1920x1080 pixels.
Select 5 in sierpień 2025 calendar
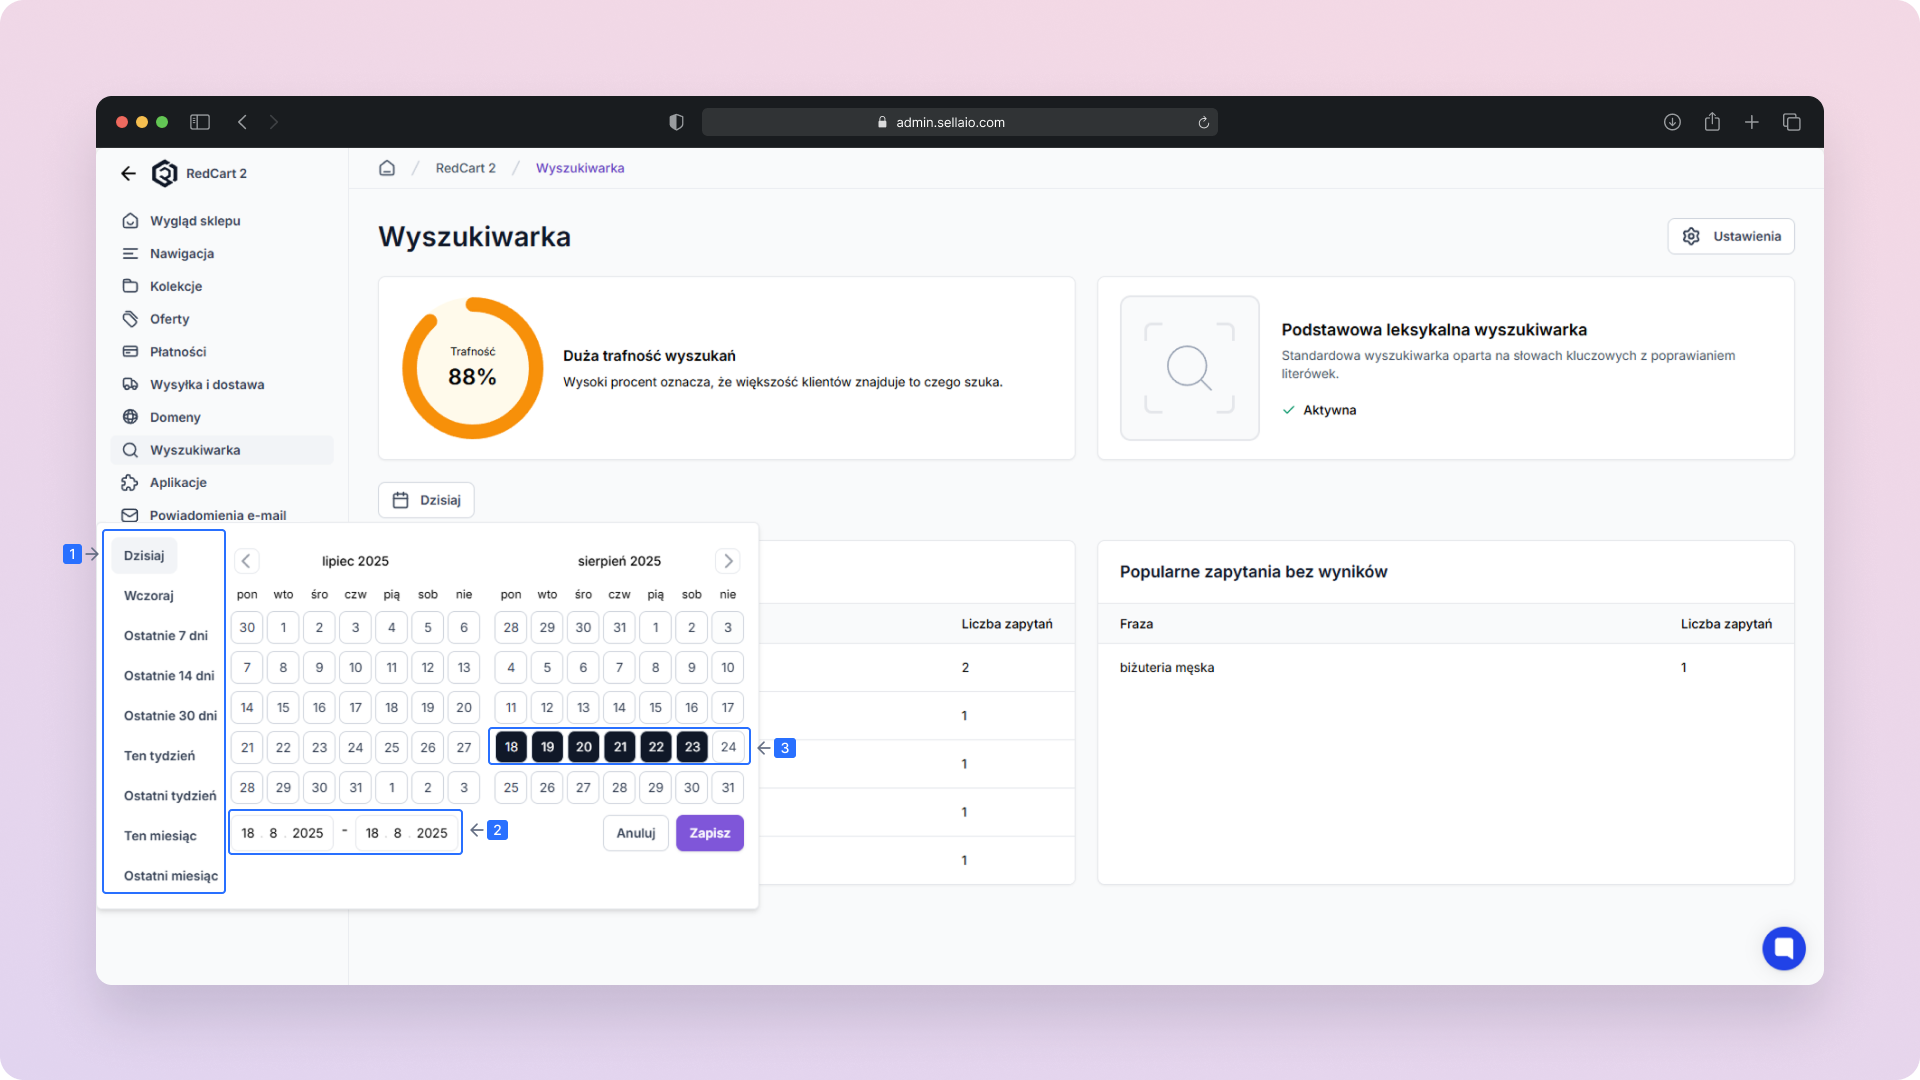pos(547,668)
